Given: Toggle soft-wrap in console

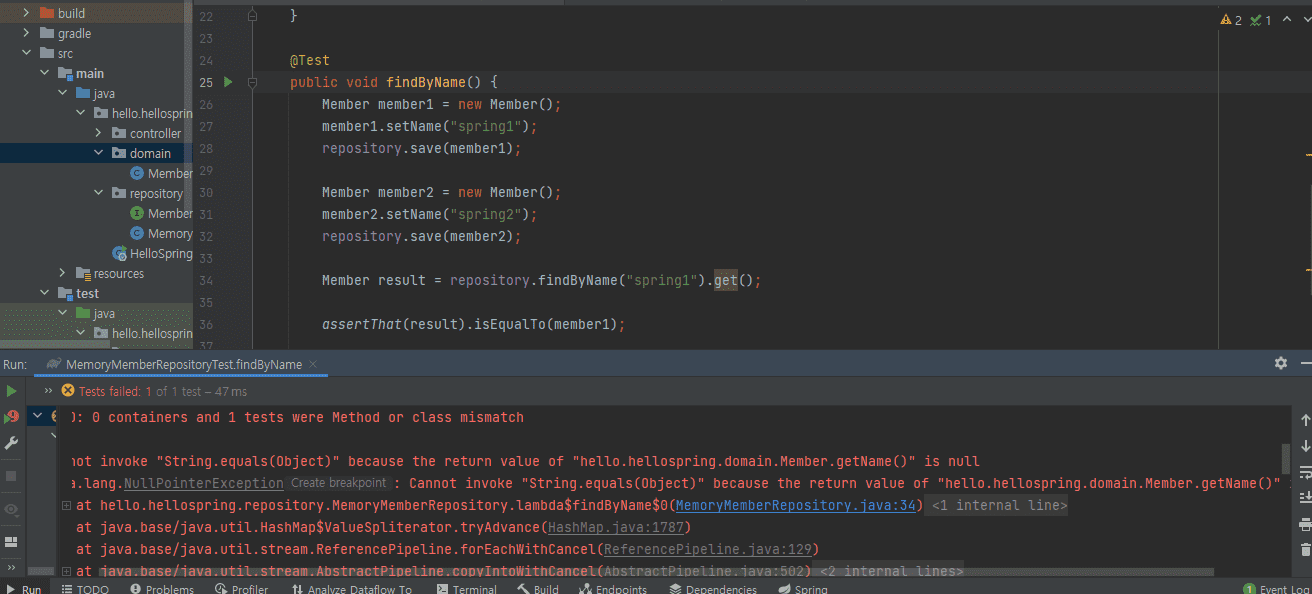Looking at the screenshot, I should pos(1305,471).
